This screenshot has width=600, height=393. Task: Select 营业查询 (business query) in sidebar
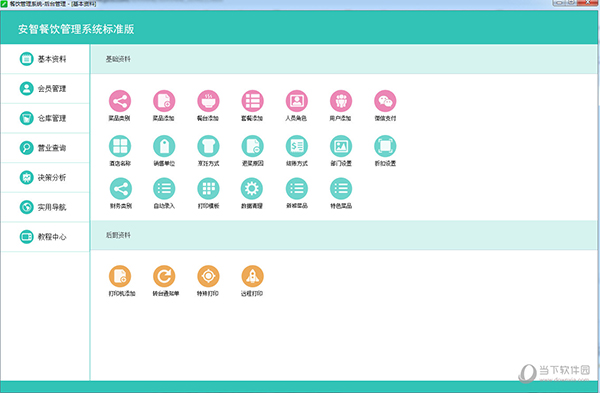click(x=45, y=148)
